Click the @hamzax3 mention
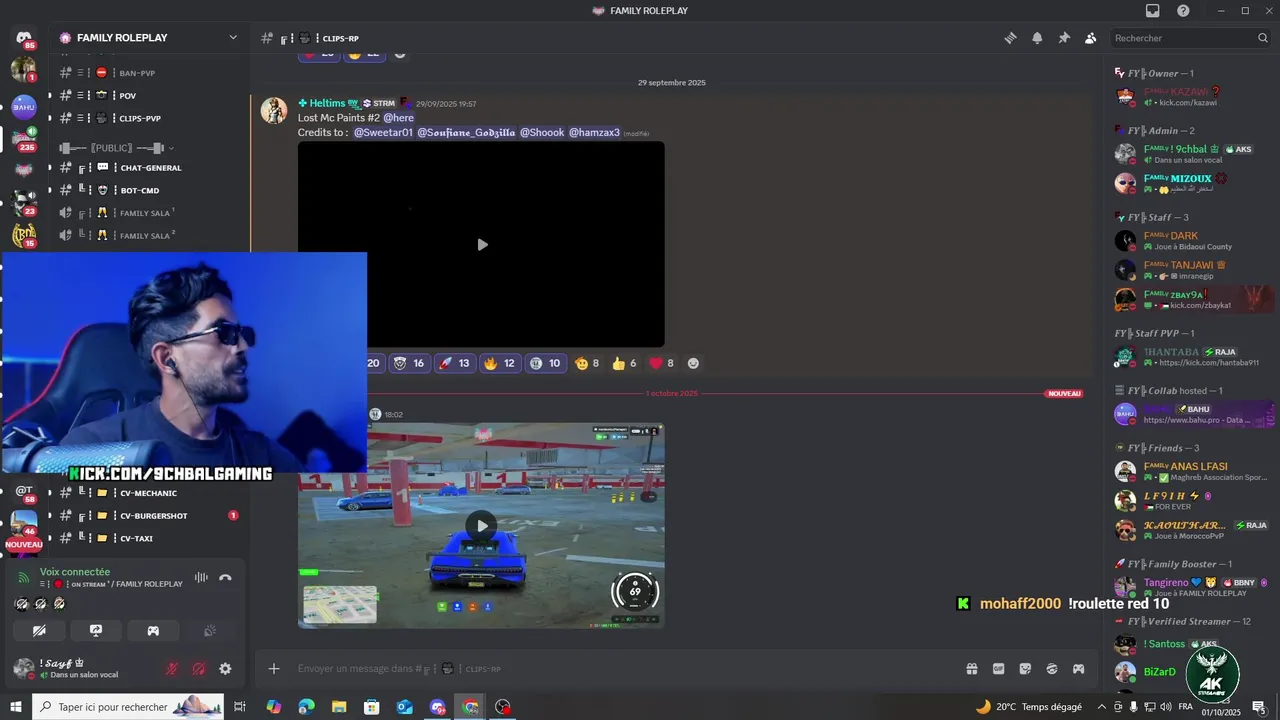The image size is (1280, 720). (594, 132)
